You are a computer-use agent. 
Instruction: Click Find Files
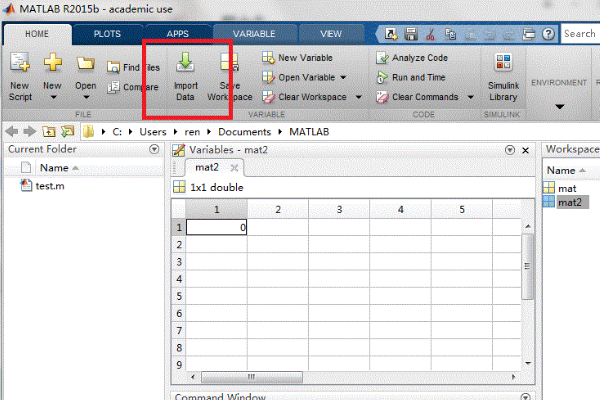133,67
